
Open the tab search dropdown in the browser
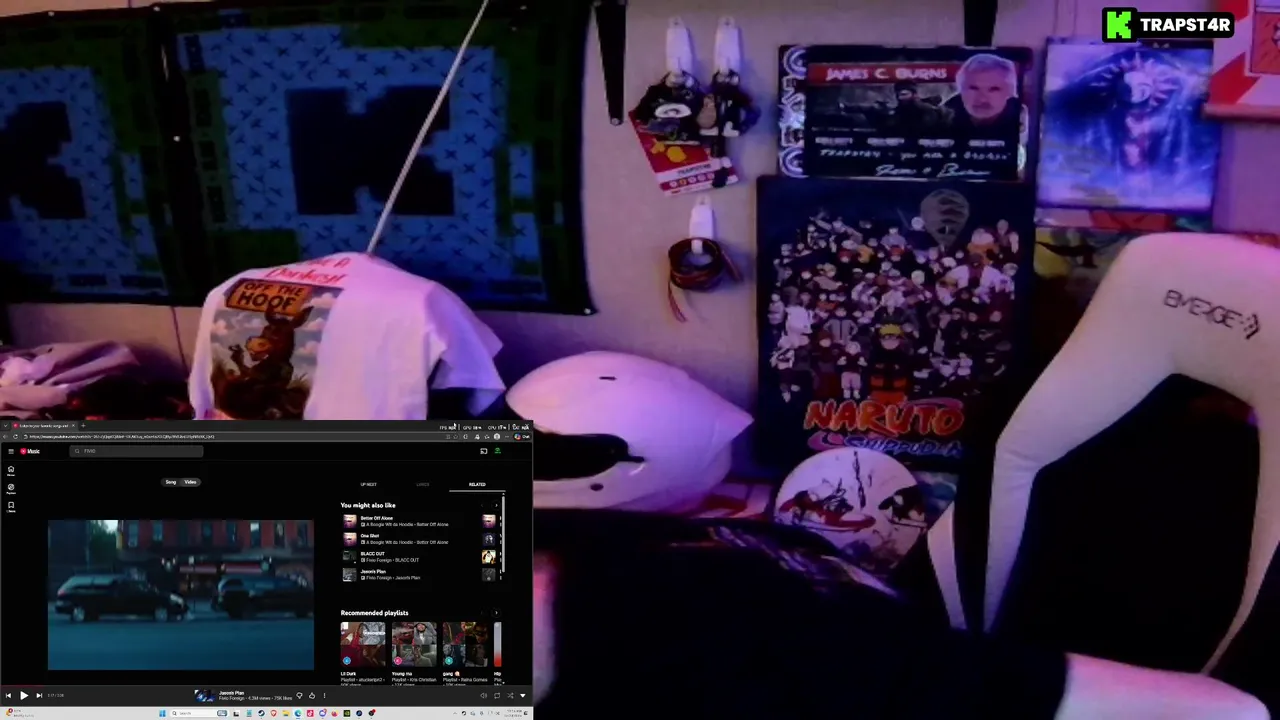pos(6,426)
